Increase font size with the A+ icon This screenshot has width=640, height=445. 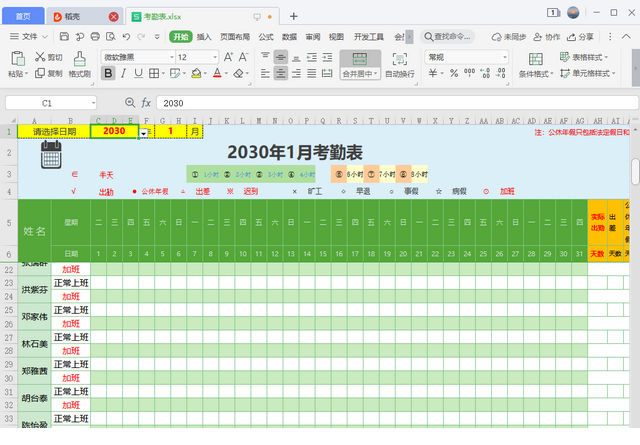pyautogui.click(x=228, y=57)
